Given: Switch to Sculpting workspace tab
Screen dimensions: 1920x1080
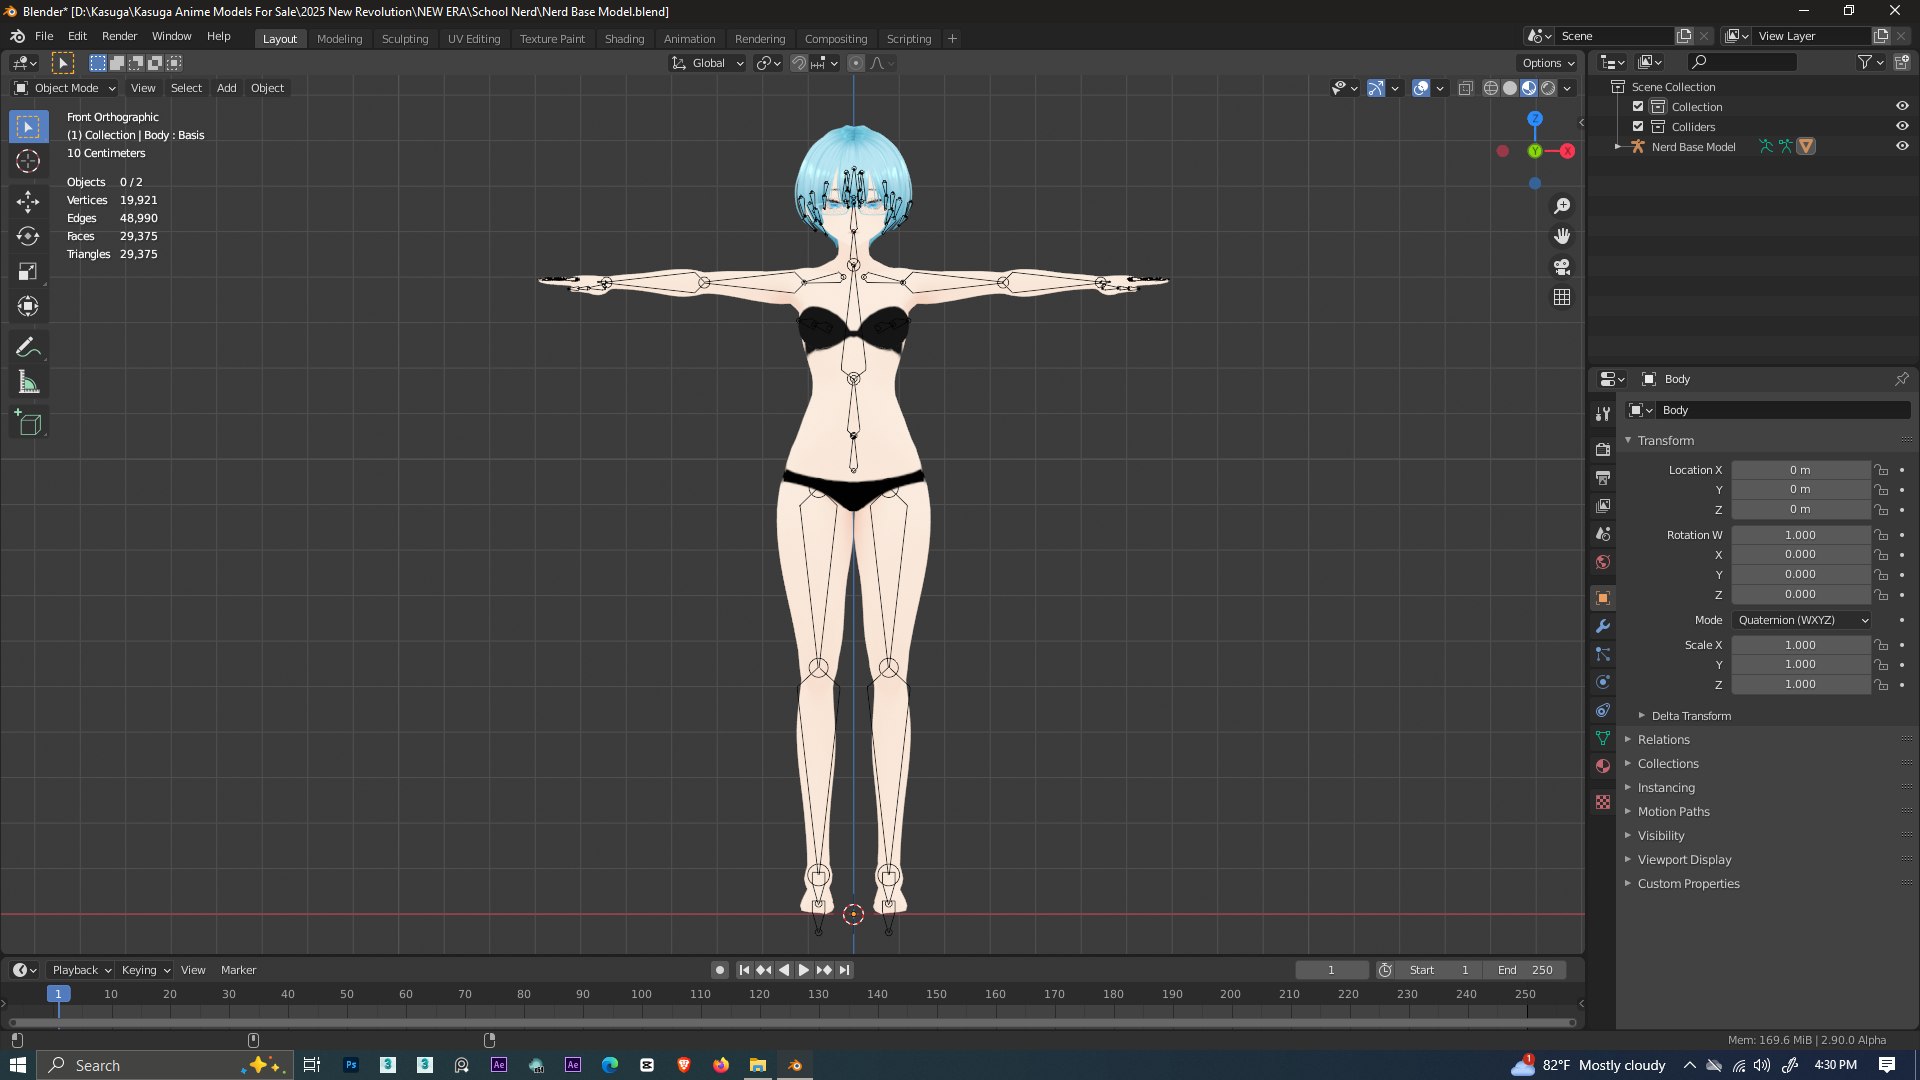Looking at the screenshot, I should [x=405, y=39].
